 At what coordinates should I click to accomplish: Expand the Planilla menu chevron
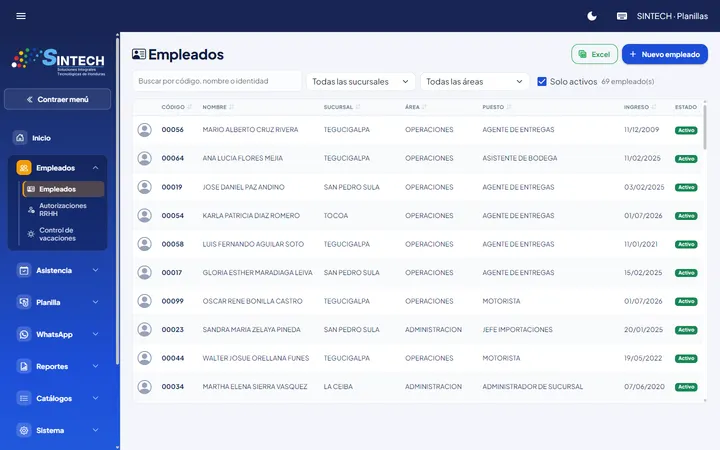tap(96, 302)
